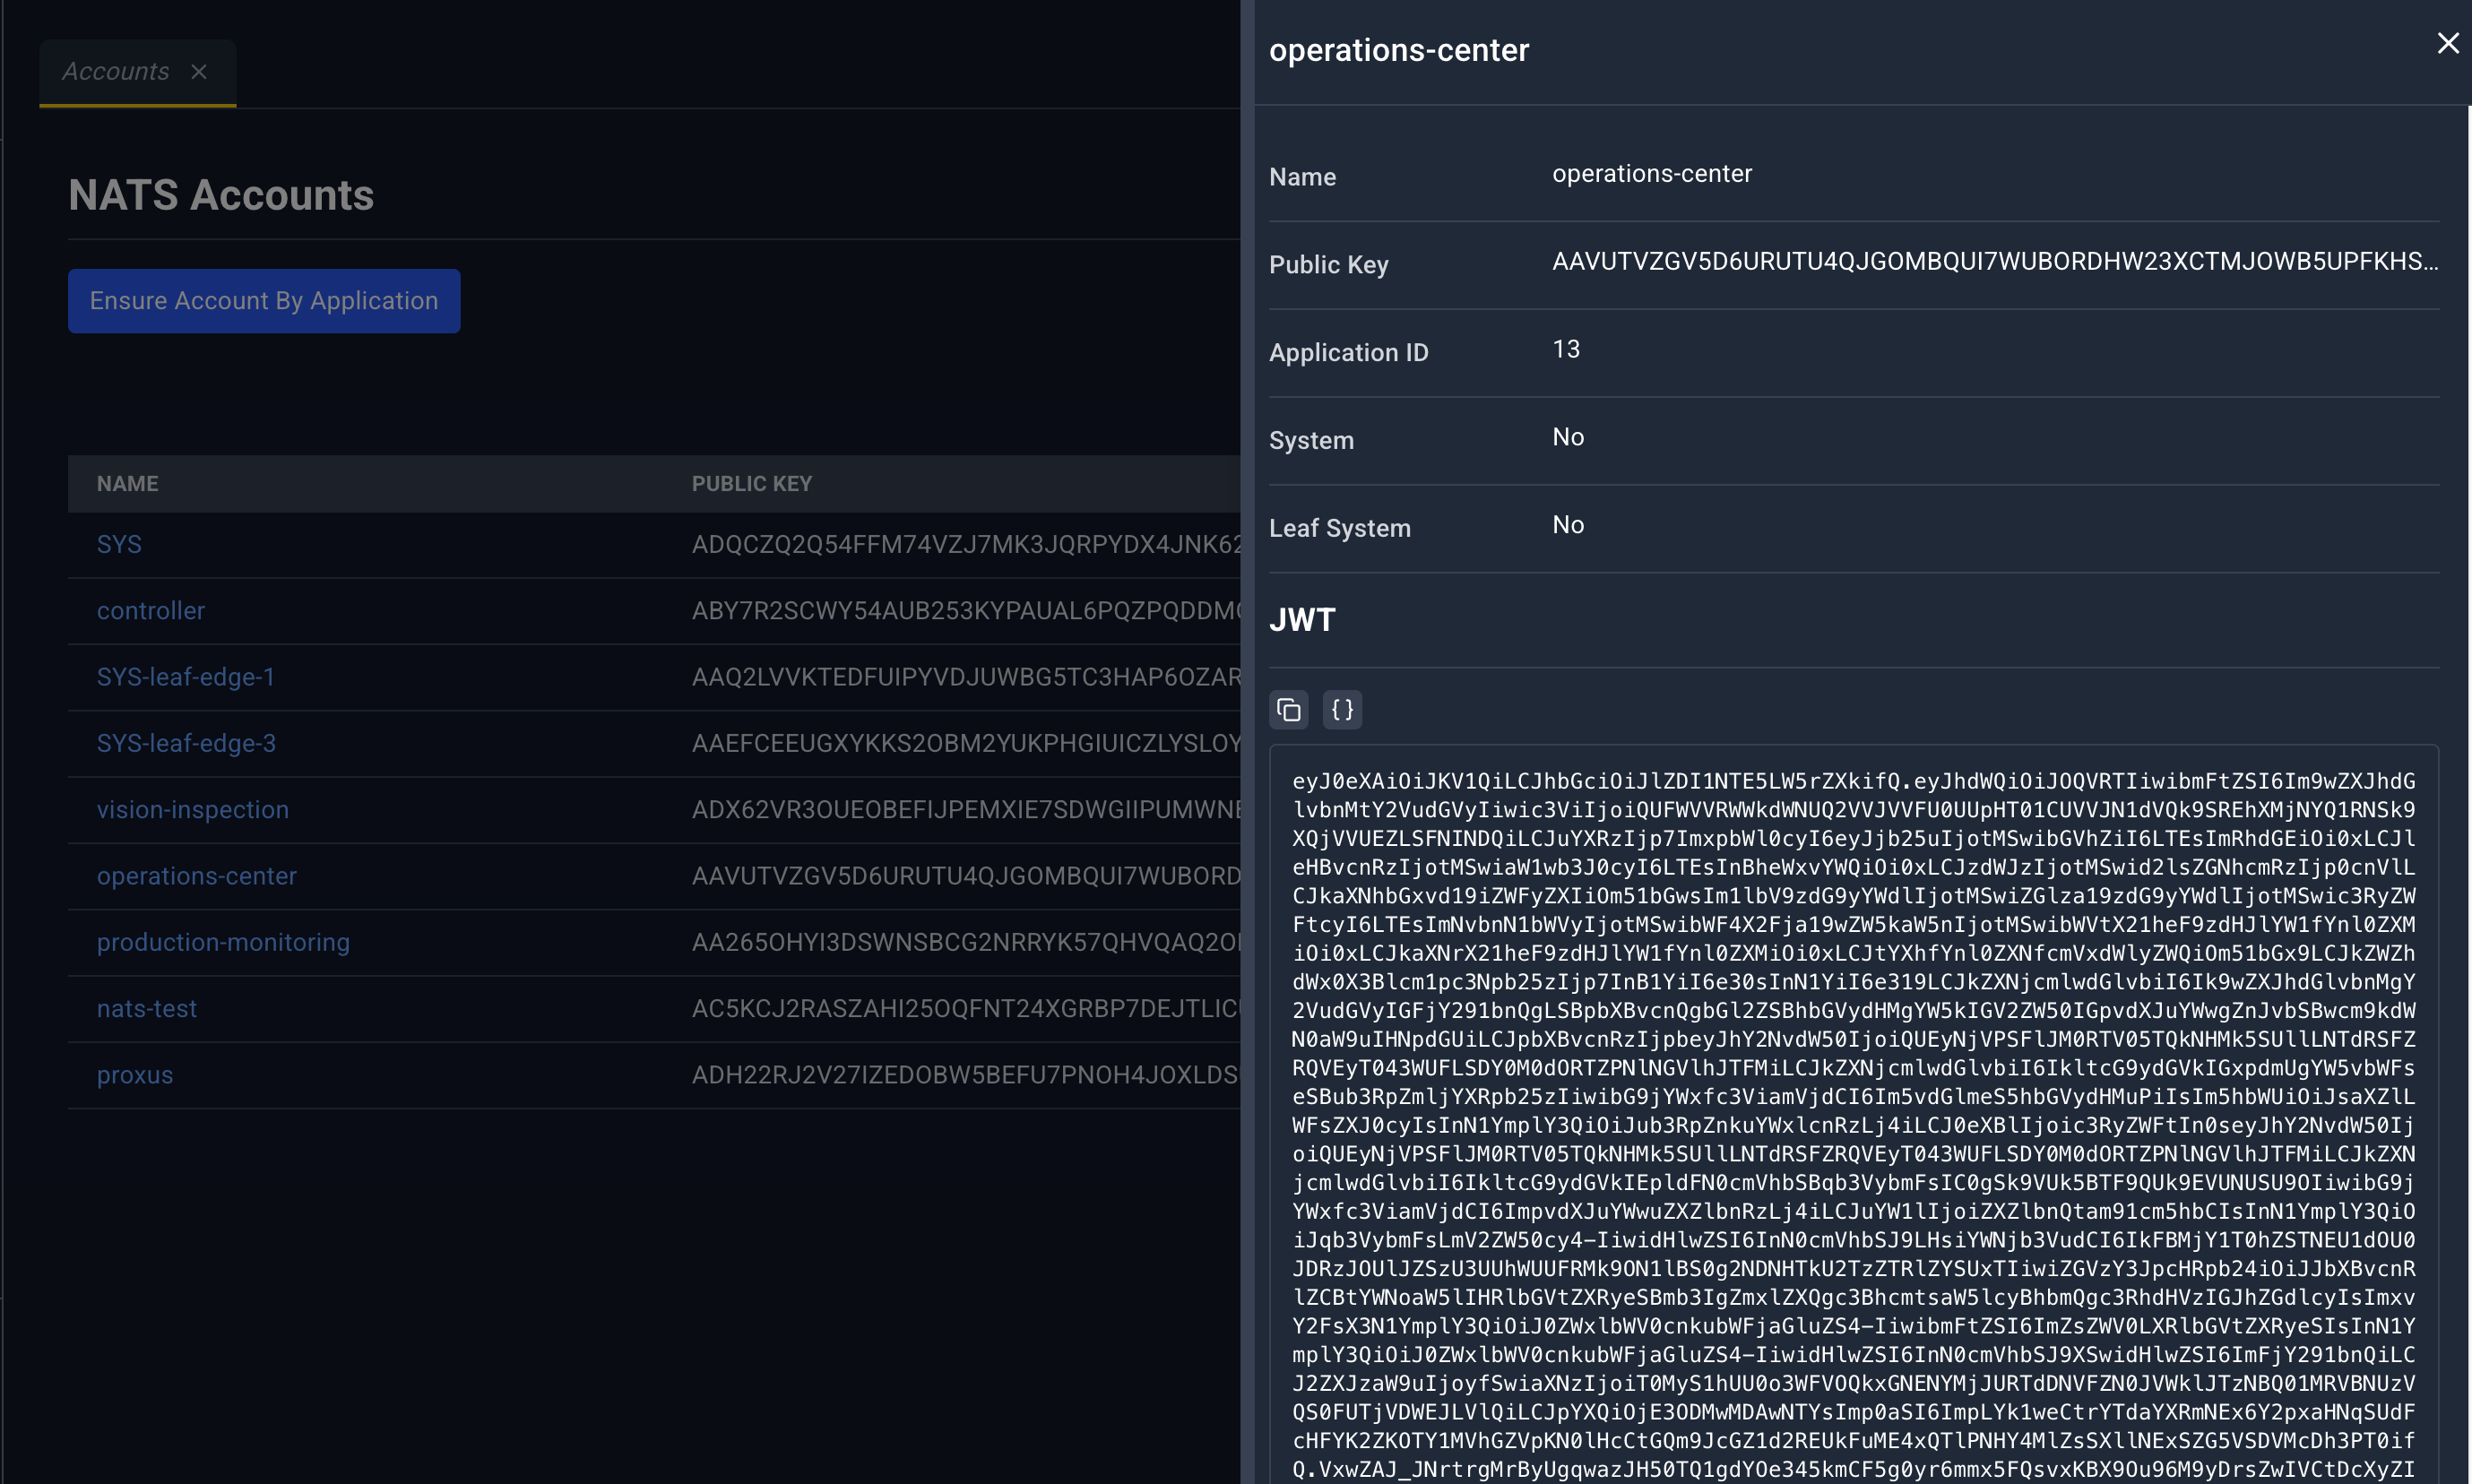This screenshot has width=2472, height=1484.
Task: Click the JWT section heading
Action: click(1302, 620)
